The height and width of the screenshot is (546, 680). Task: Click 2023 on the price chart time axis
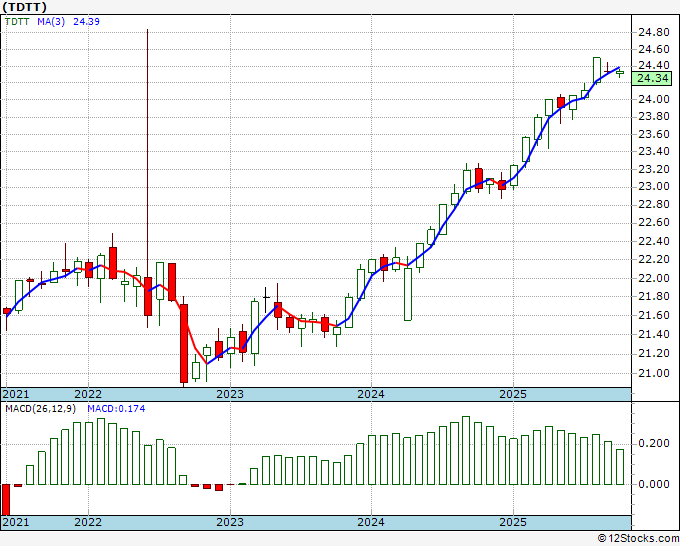230,394
